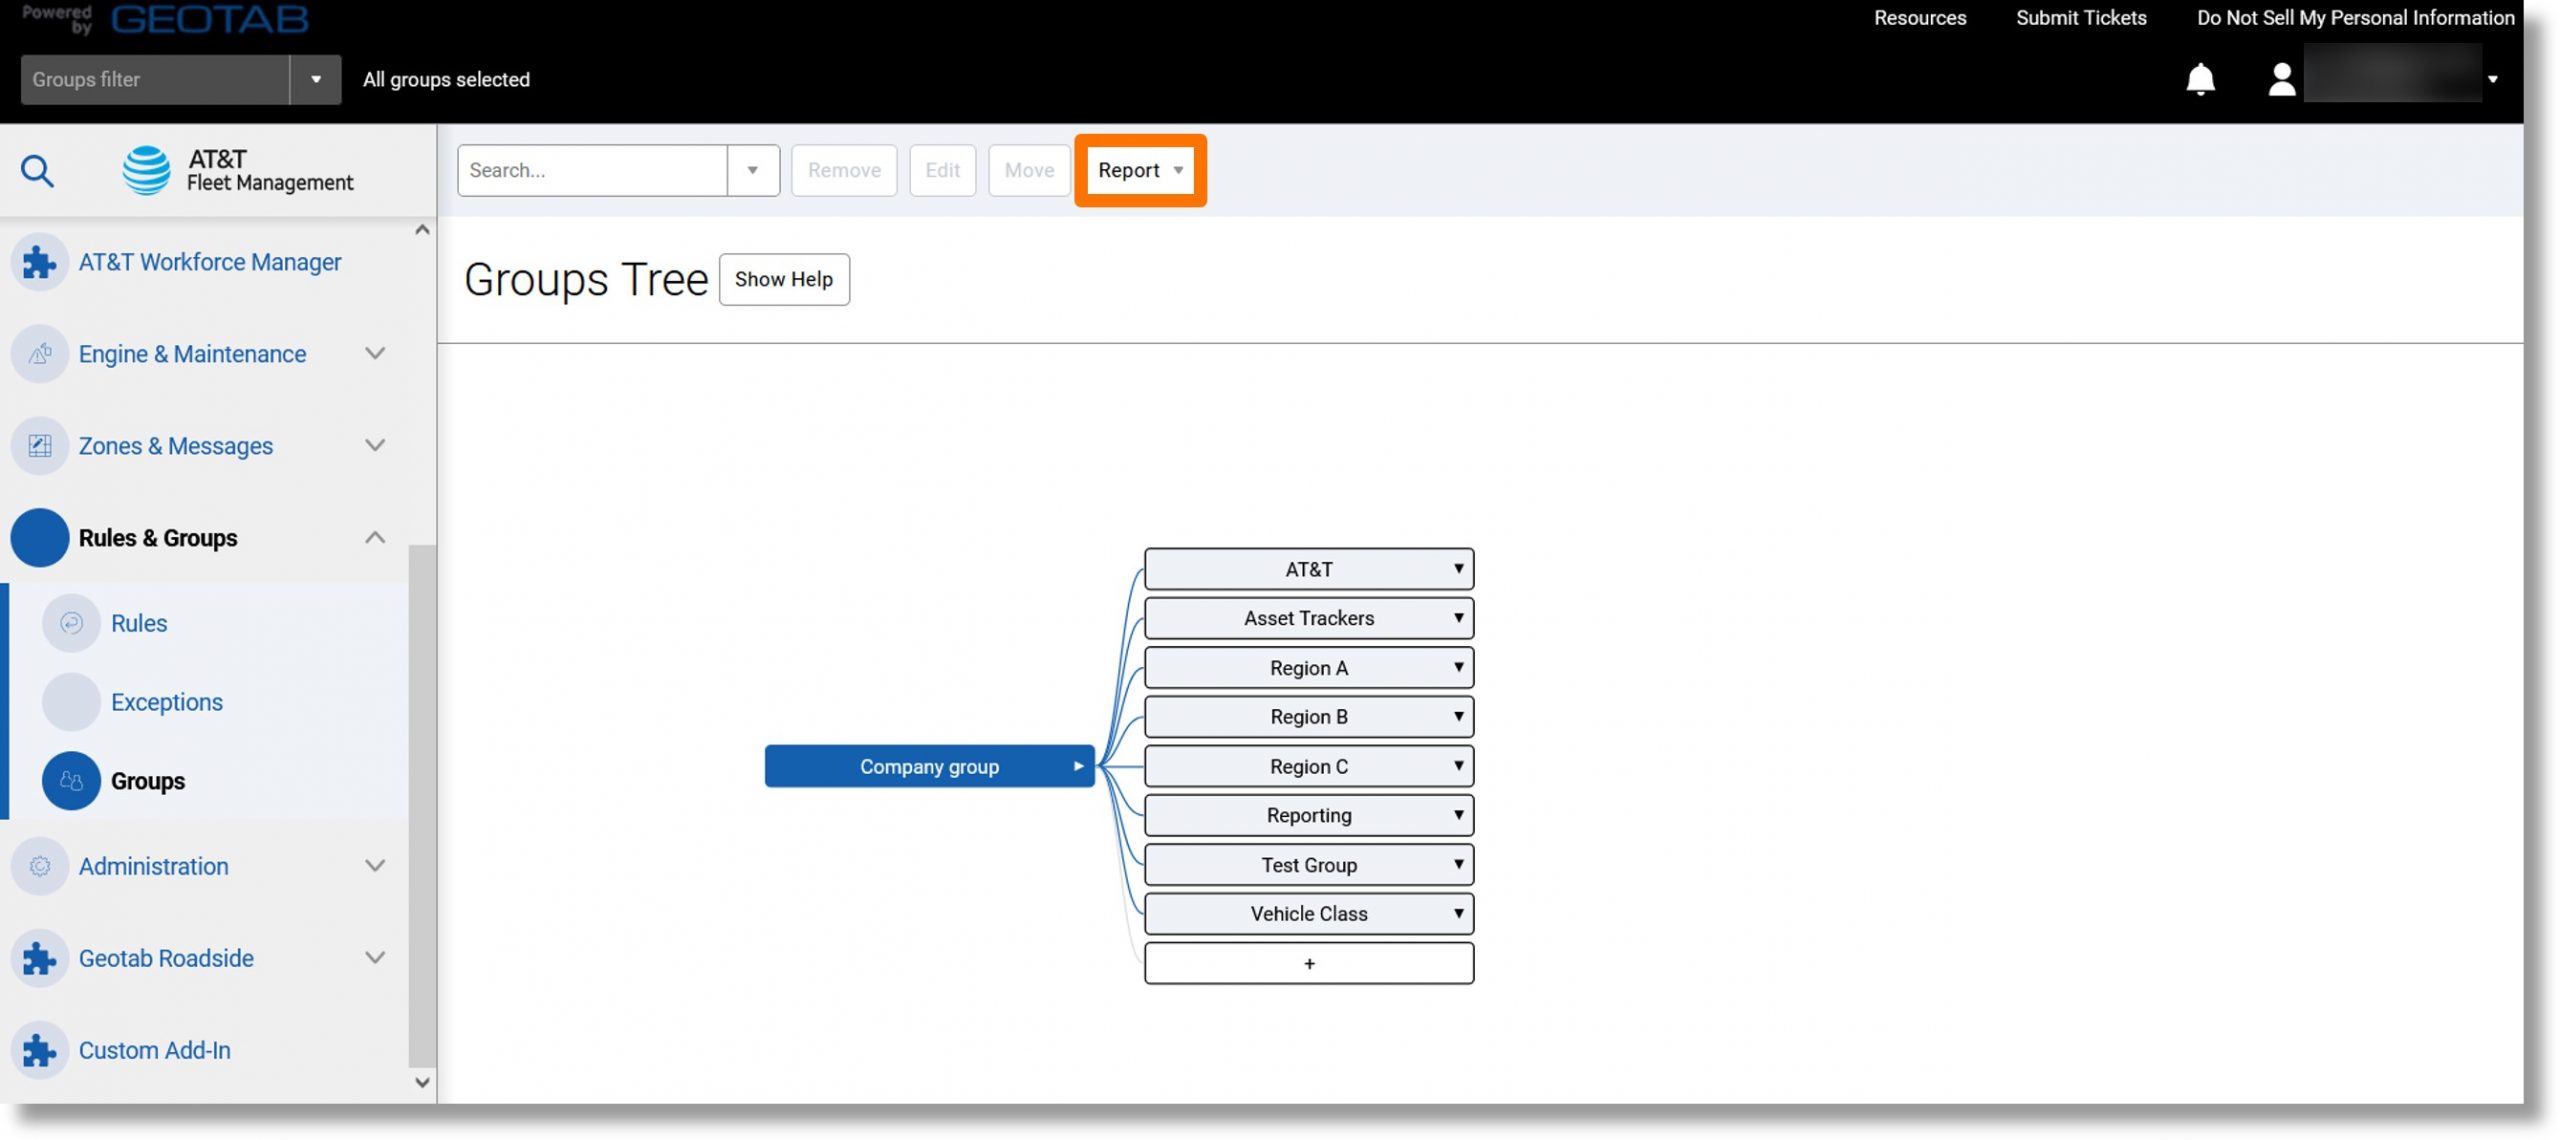Click the Rules menu item
2560x1140 pixels.
(139, 624)
